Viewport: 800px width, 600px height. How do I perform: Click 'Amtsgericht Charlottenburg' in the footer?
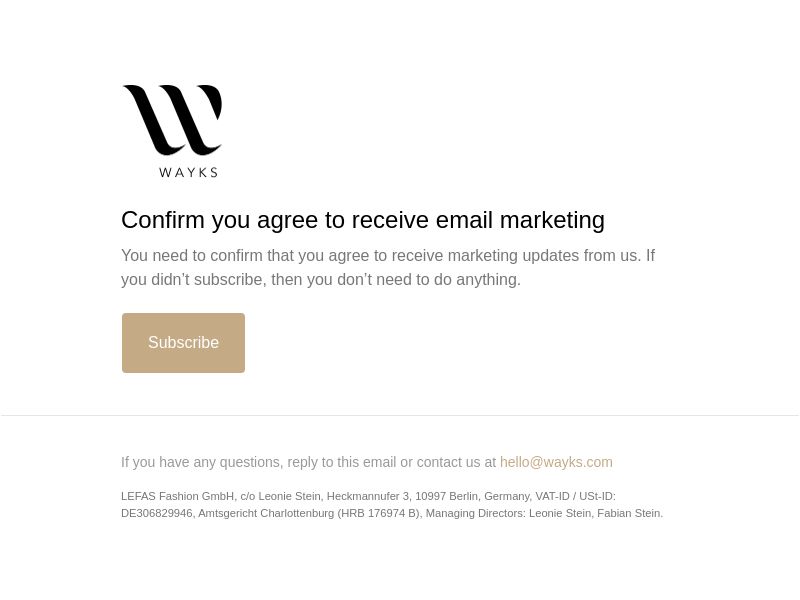266,513
